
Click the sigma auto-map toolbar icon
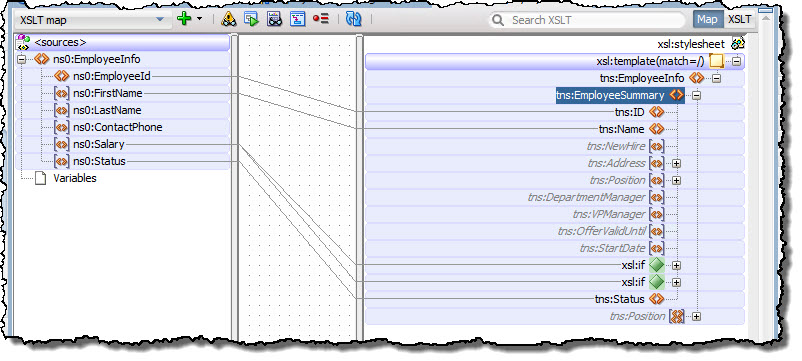(297, 19)
